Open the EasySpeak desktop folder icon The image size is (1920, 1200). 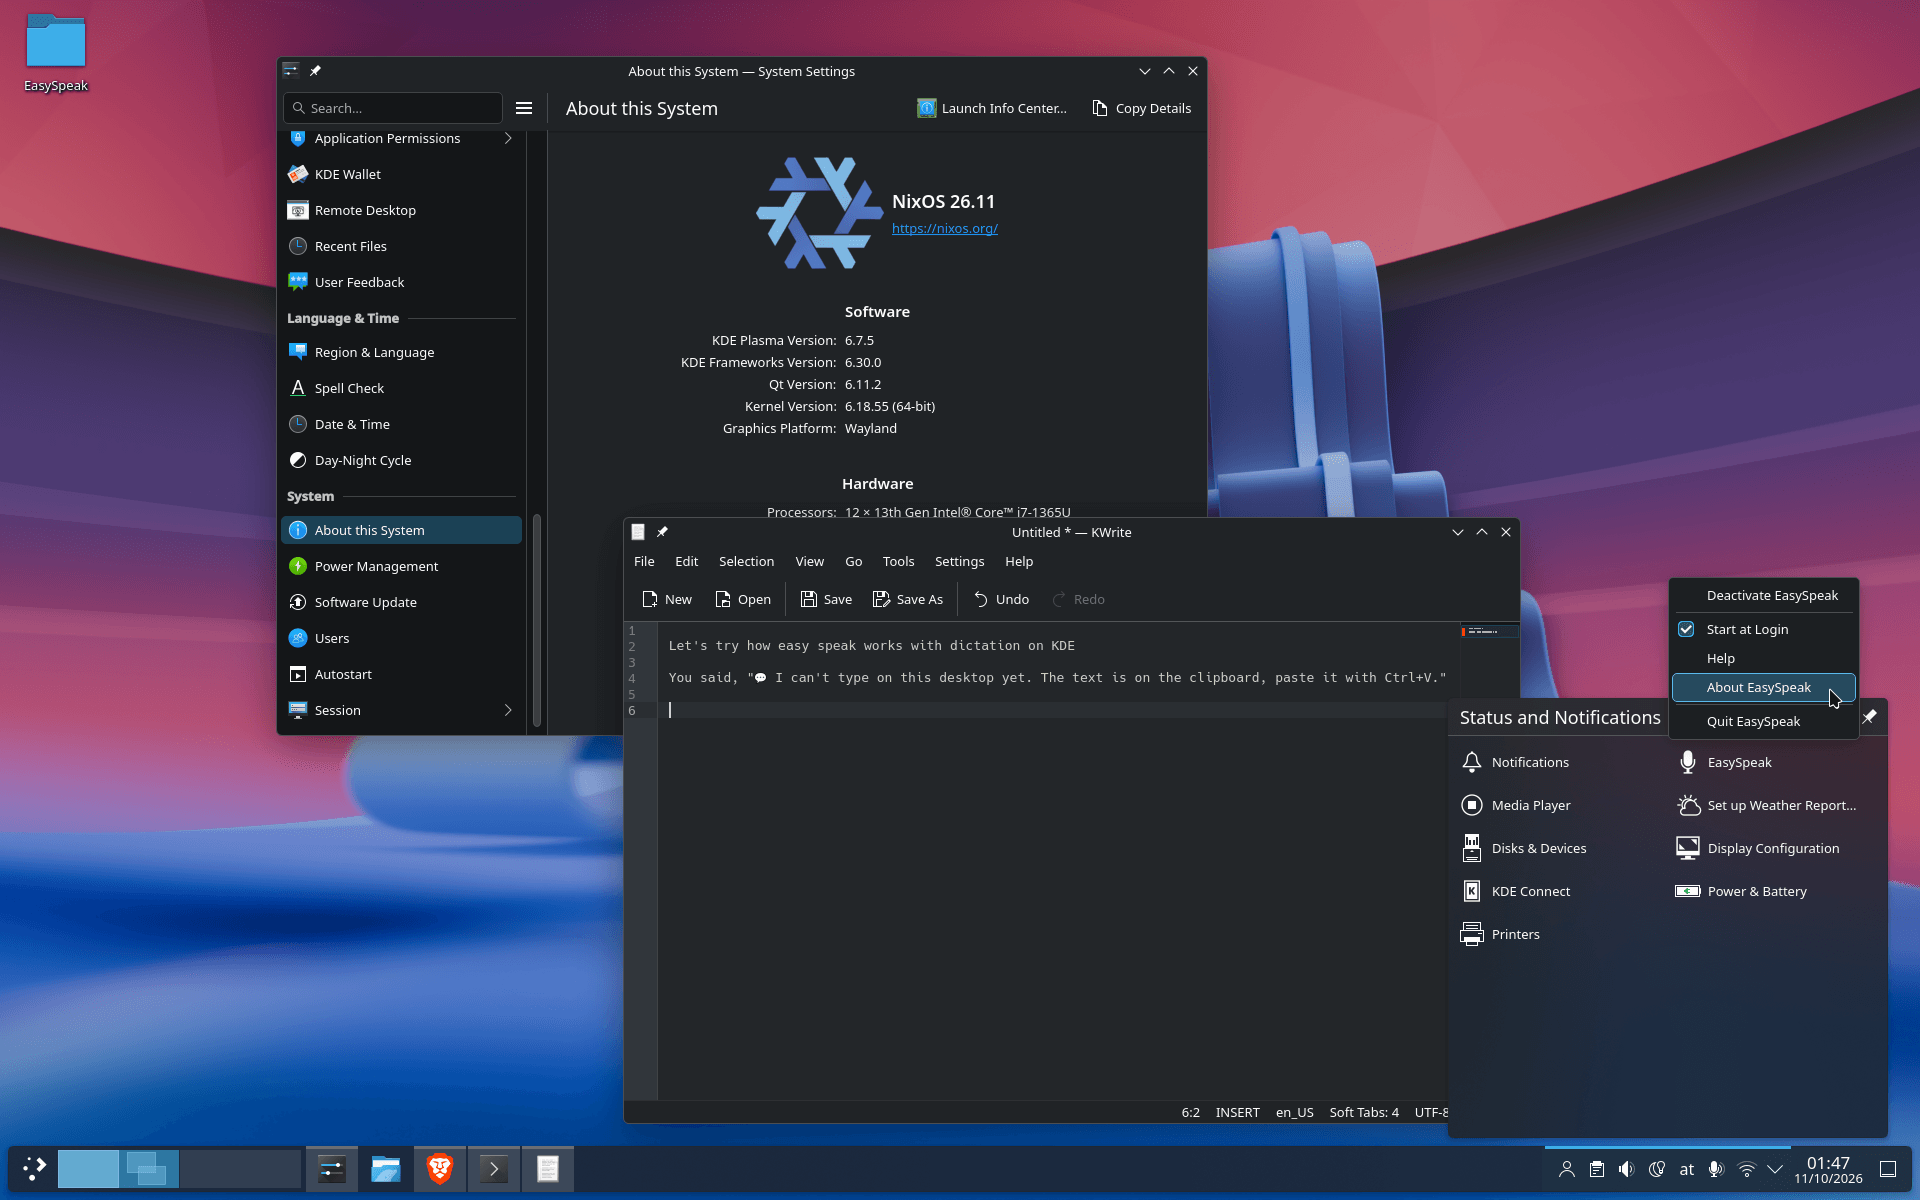point(56,52)
